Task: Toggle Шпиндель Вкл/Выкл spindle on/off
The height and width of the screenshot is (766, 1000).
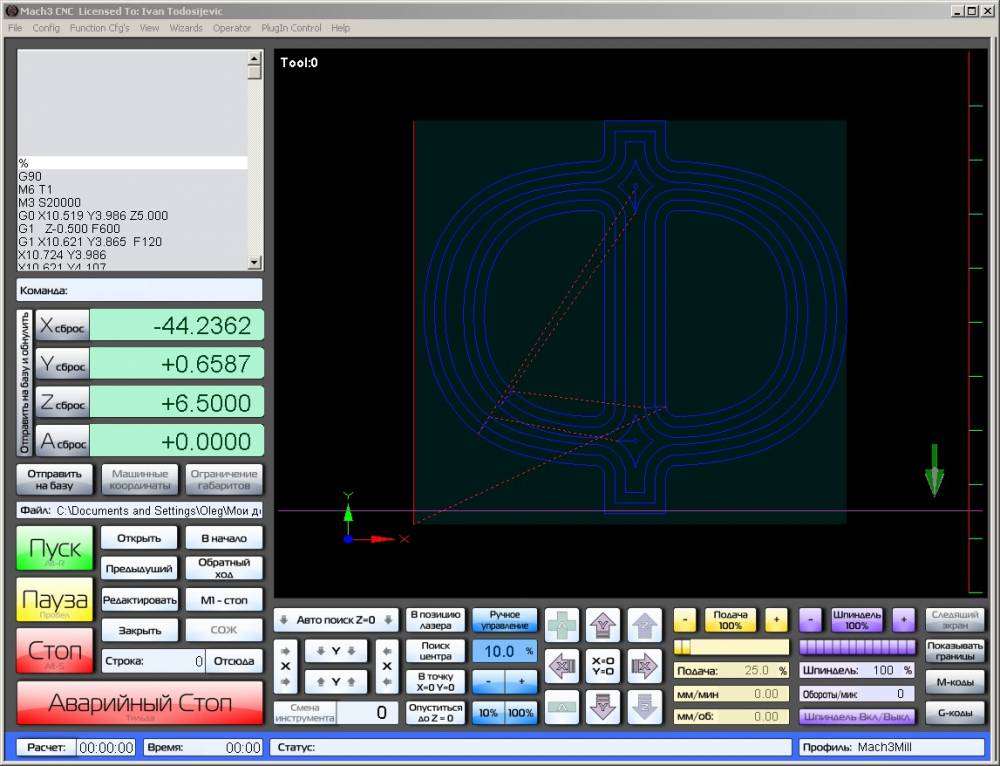Action: (x=856, y=717)
